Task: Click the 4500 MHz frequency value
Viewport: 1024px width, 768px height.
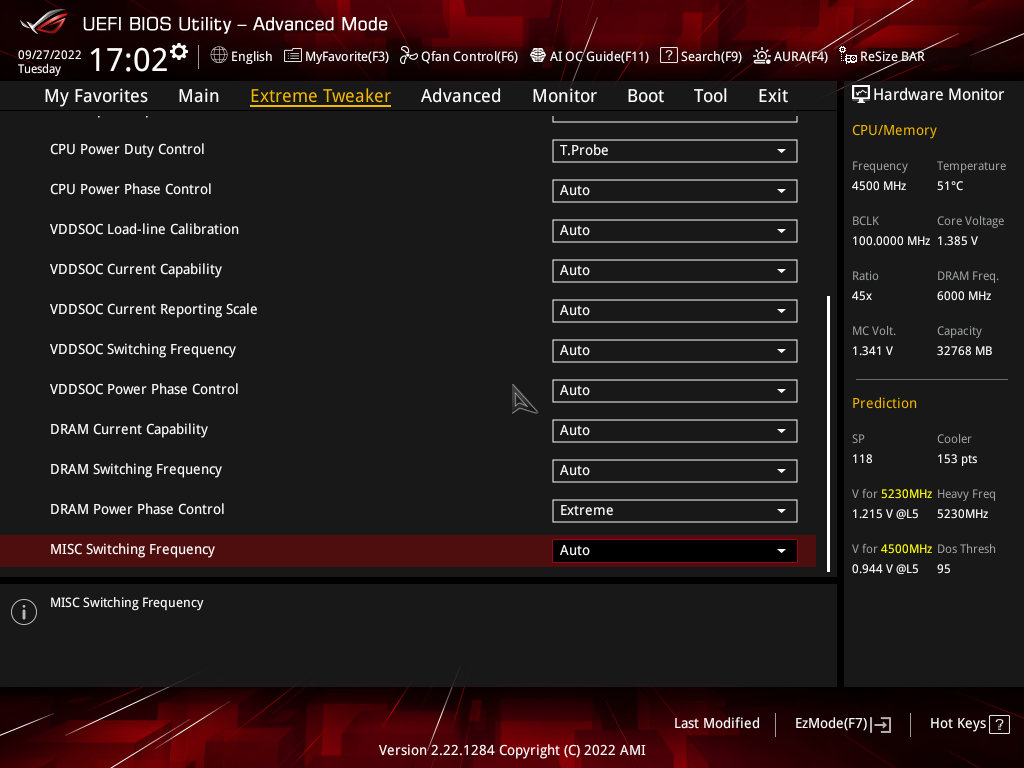Action: 879,186
